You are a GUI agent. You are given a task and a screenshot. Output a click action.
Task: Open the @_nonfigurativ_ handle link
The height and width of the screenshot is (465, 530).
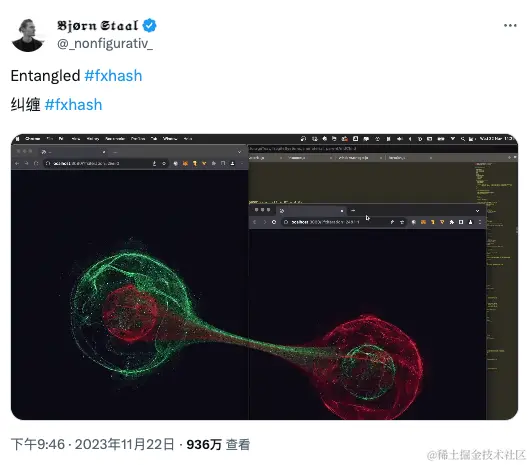105,44
